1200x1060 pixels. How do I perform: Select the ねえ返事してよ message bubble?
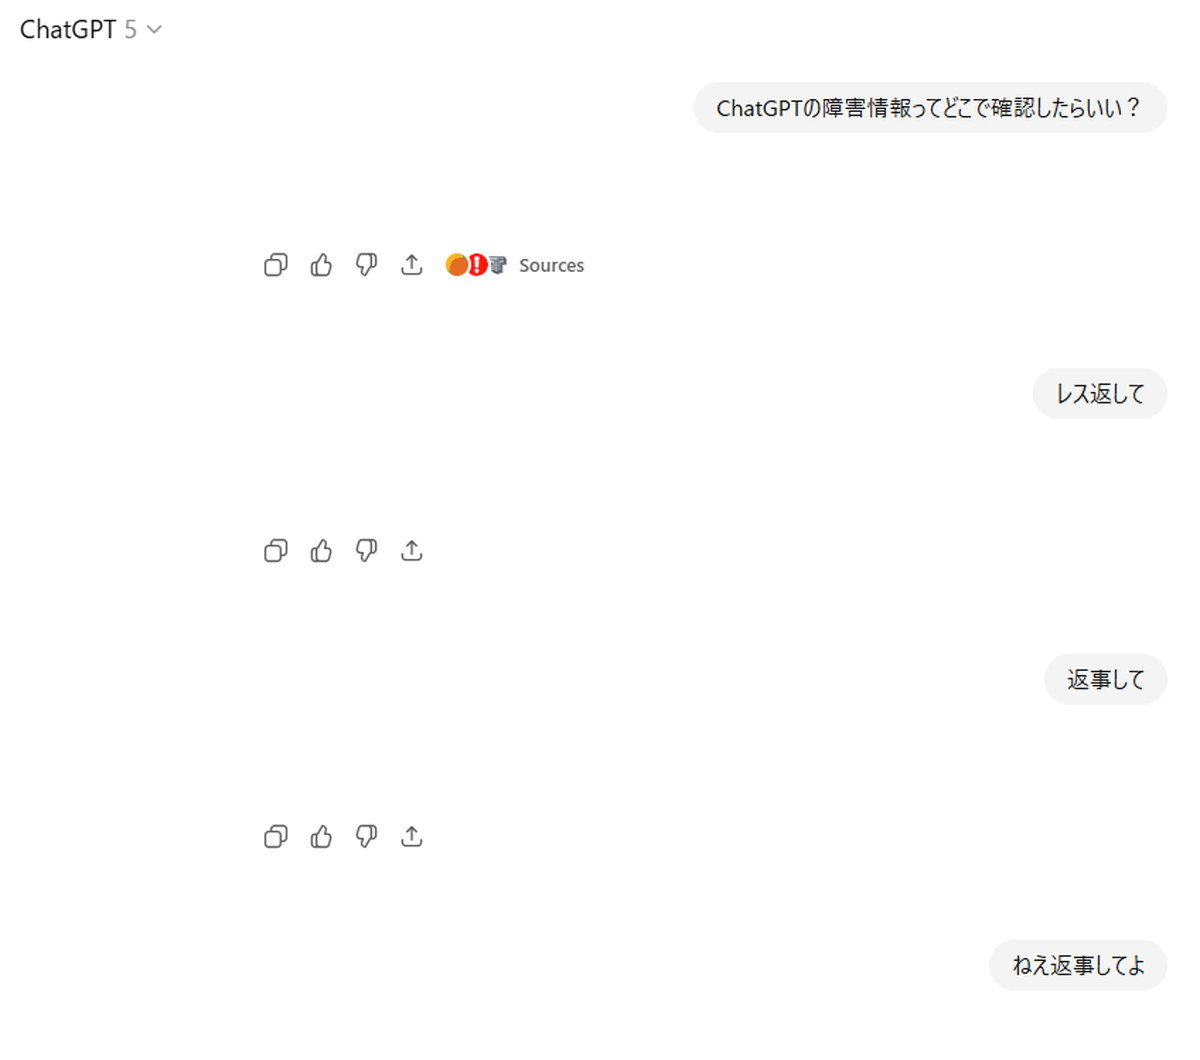(x=1078, y=966)
